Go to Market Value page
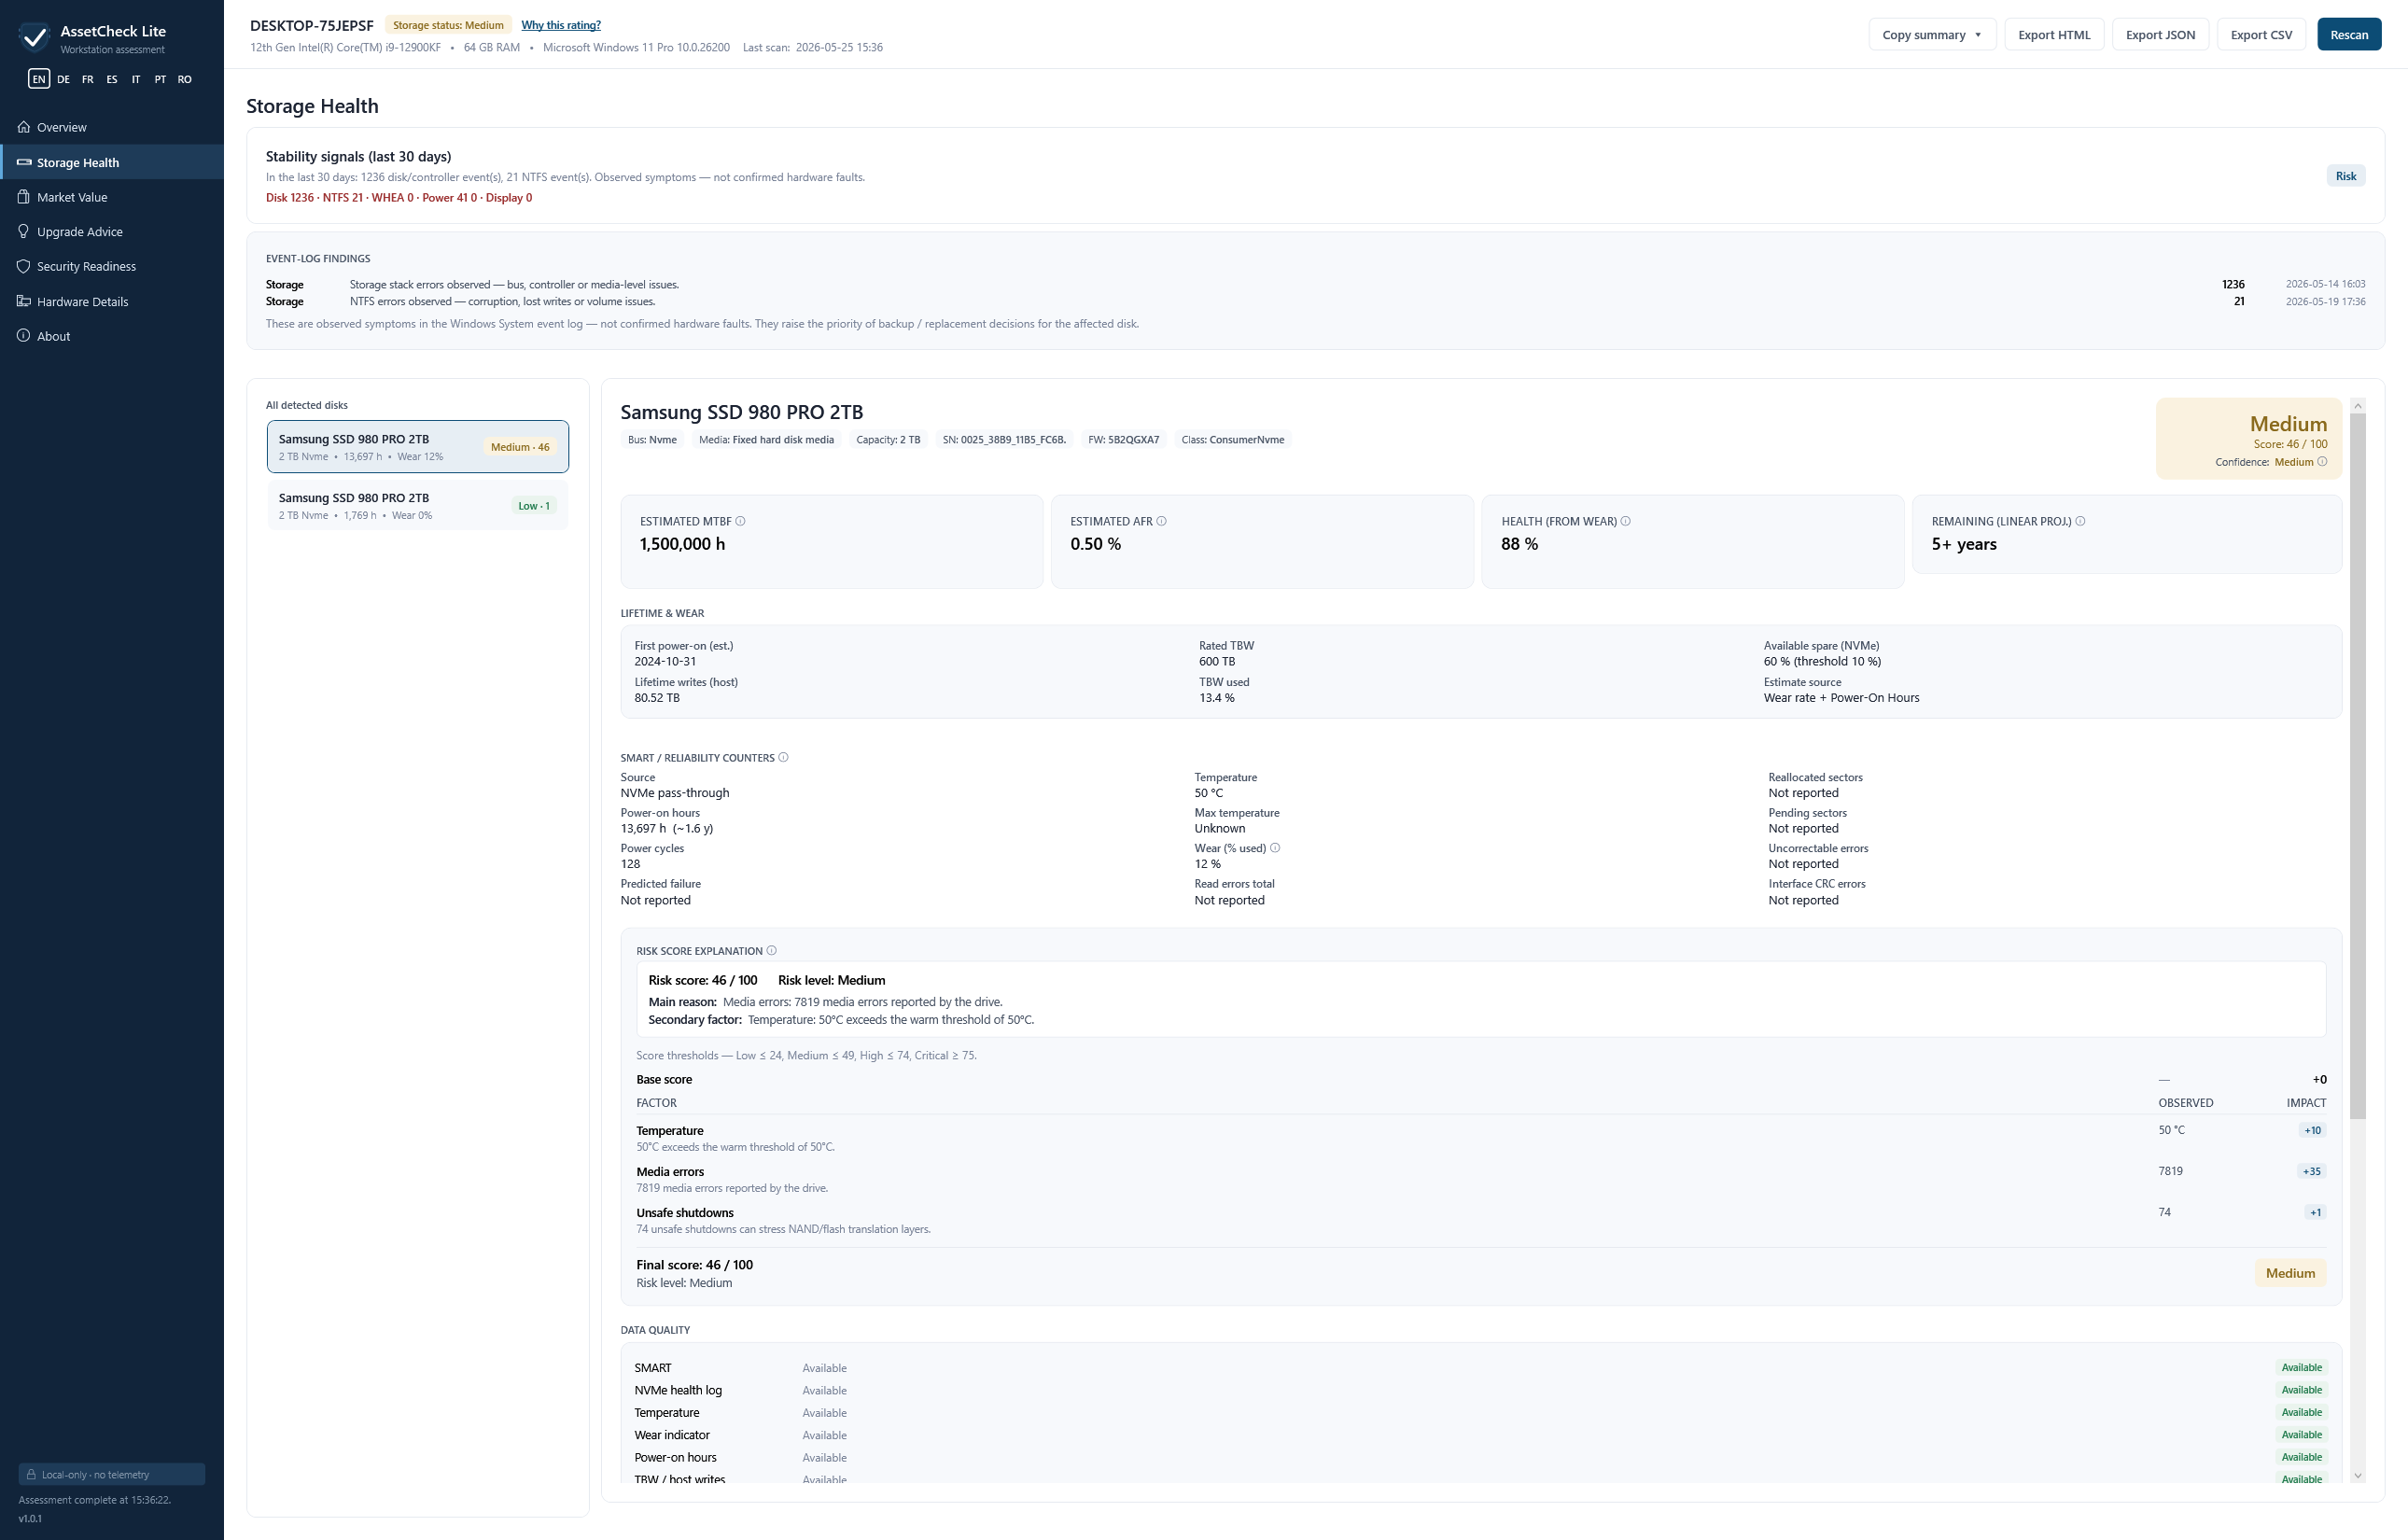 coord(112,197)
